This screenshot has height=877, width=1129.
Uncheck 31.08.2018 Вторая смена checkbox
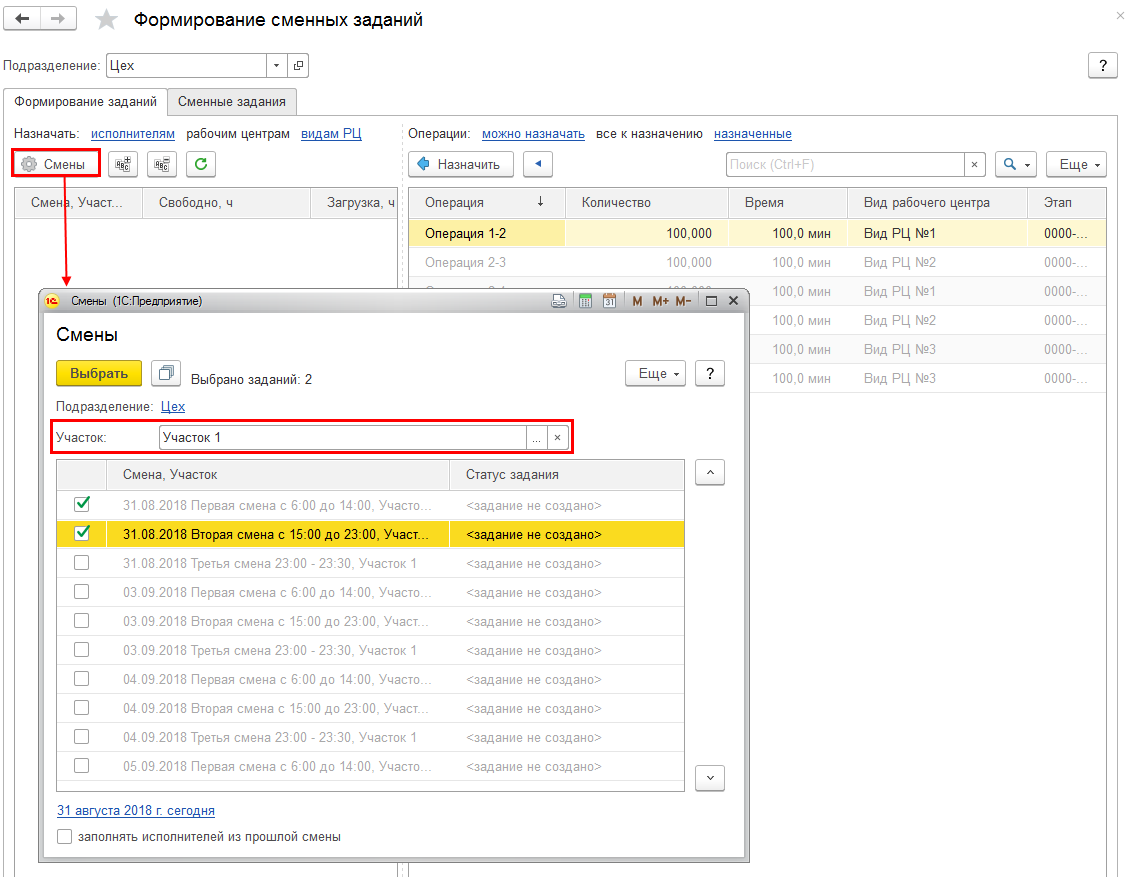point(82,533)
